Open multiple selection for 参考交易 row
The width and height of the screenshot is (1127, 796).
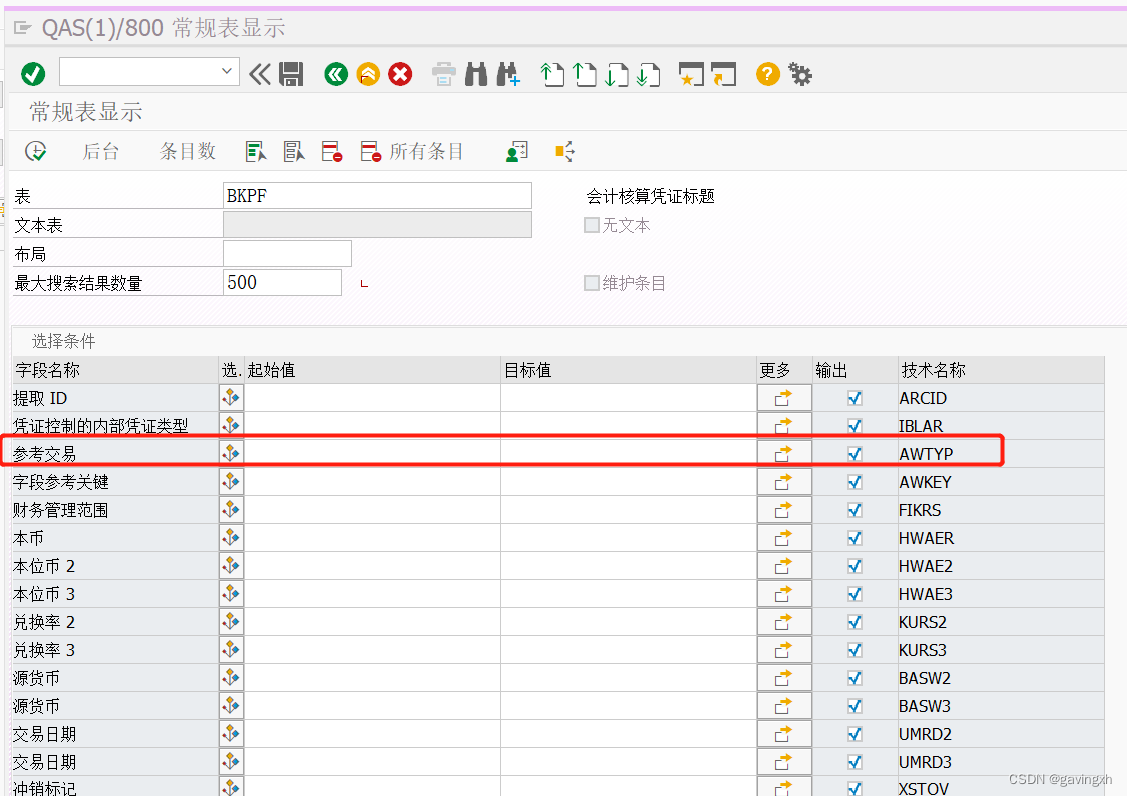coord(231,451)
